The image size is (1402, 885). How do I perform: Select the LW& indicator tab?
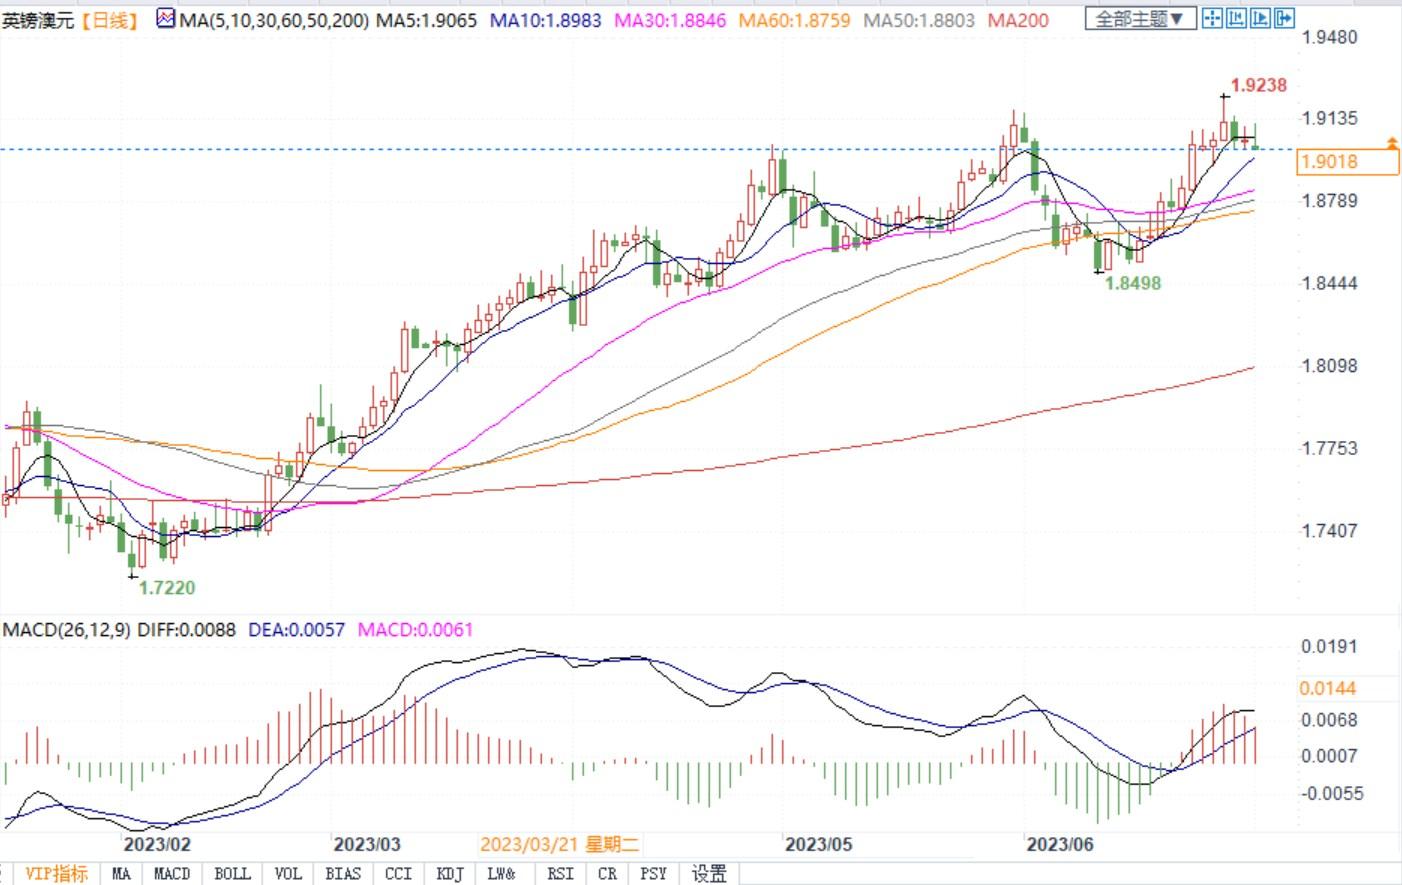coord(501,873)
